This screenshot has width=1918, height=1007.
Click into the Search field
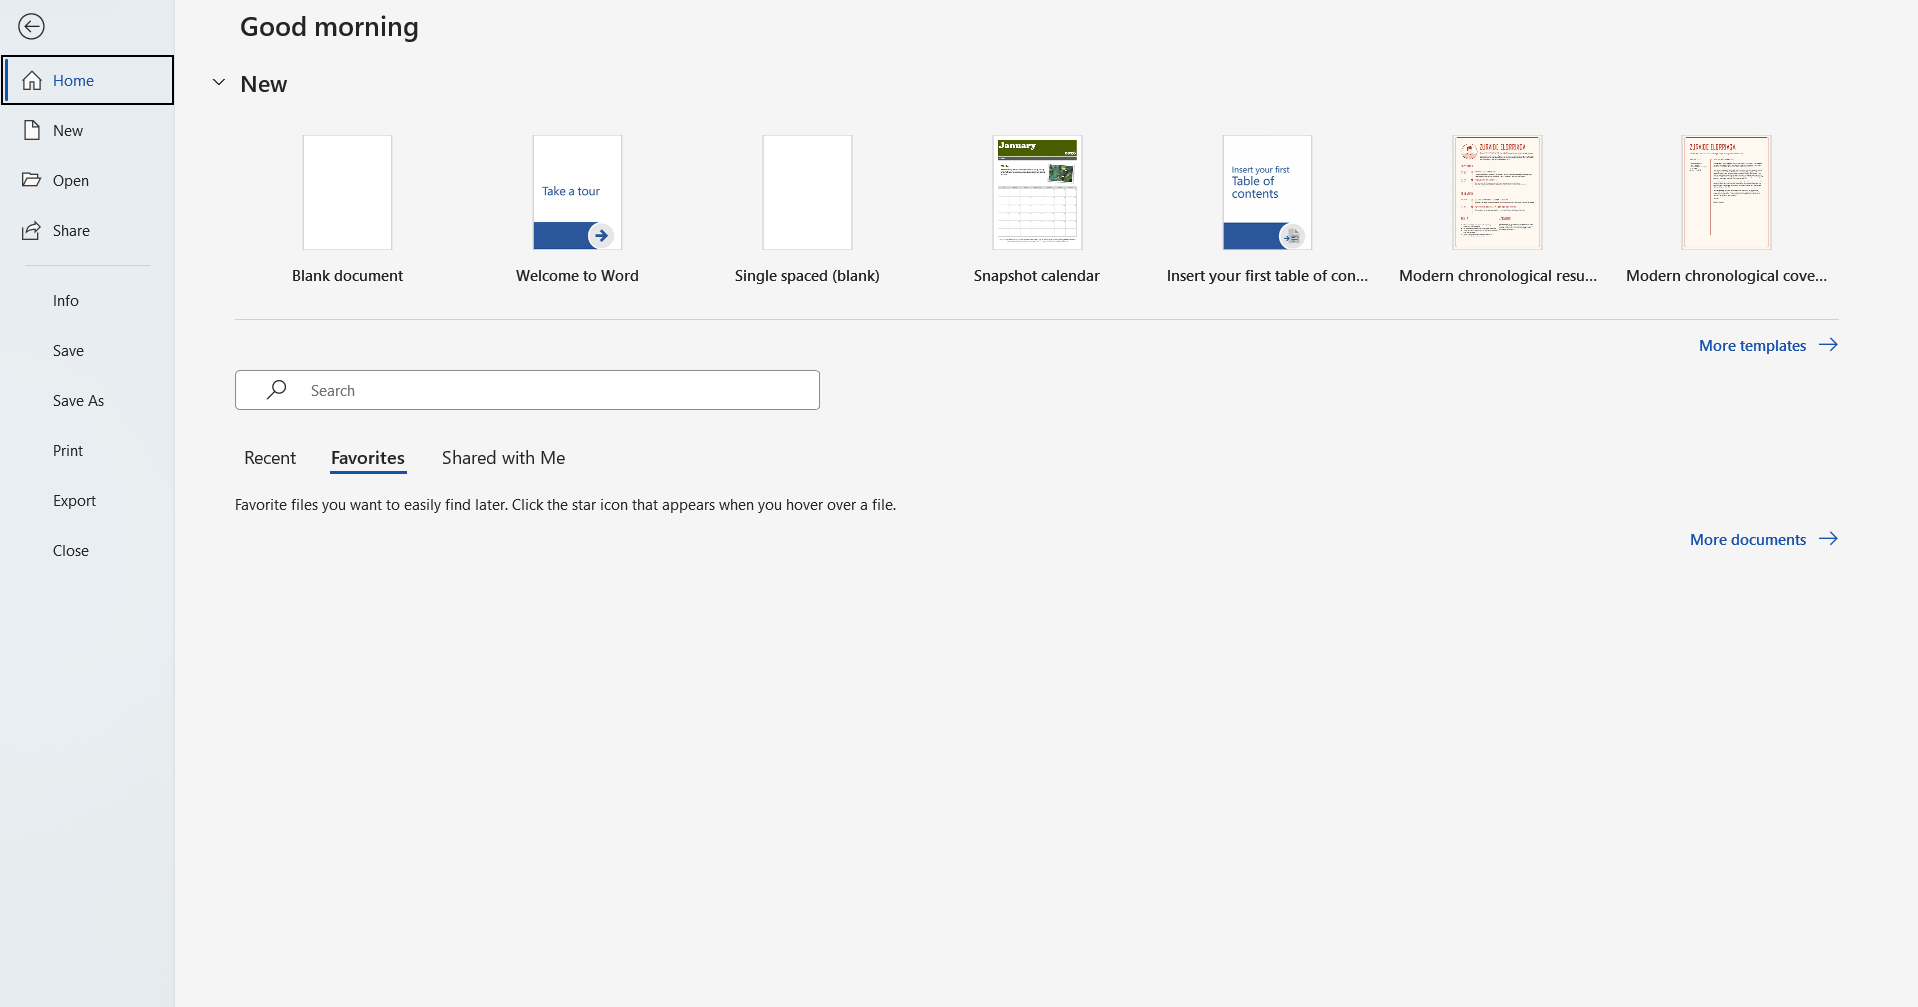pos(527,390)
